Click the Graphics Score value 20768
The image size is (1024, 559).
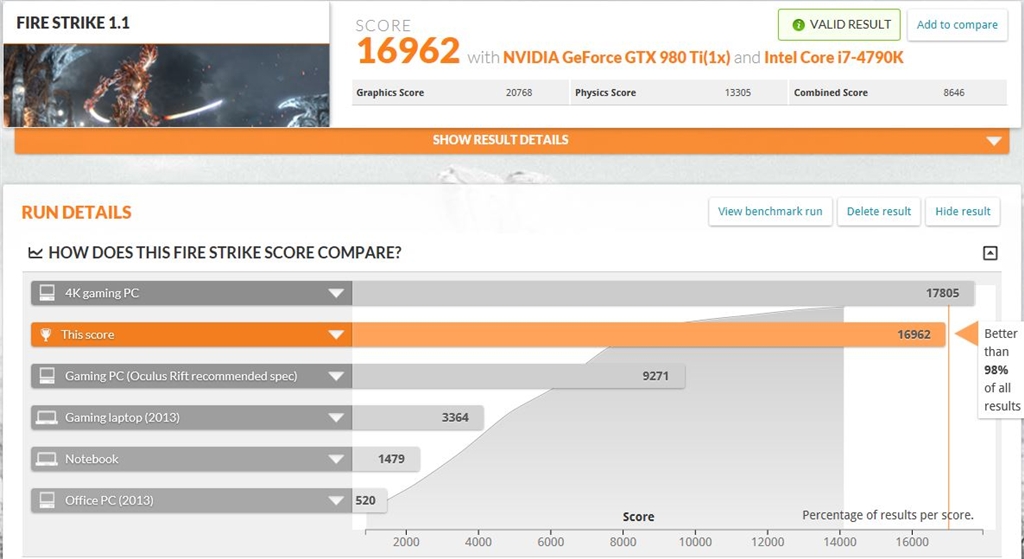(x=519, y=93)
